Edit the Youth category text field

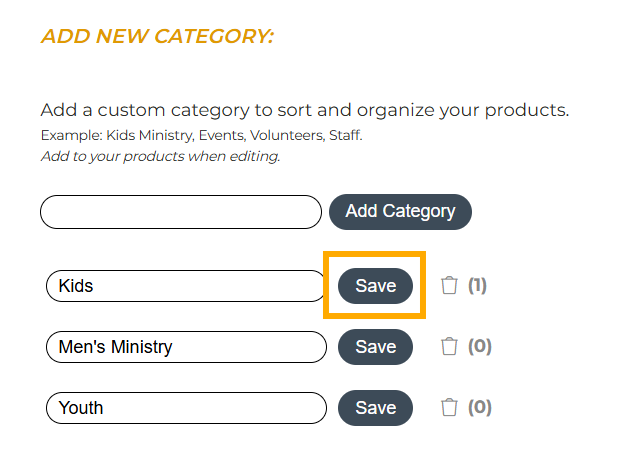click(186, 408)
